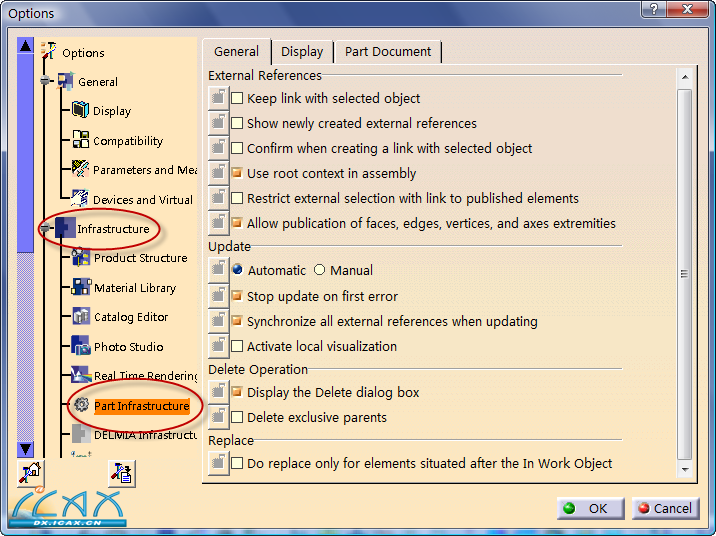The width and height of the screenshot is (716, 536).
Task: Click tree panel scroll down arrow
Action: coord(26,449)
